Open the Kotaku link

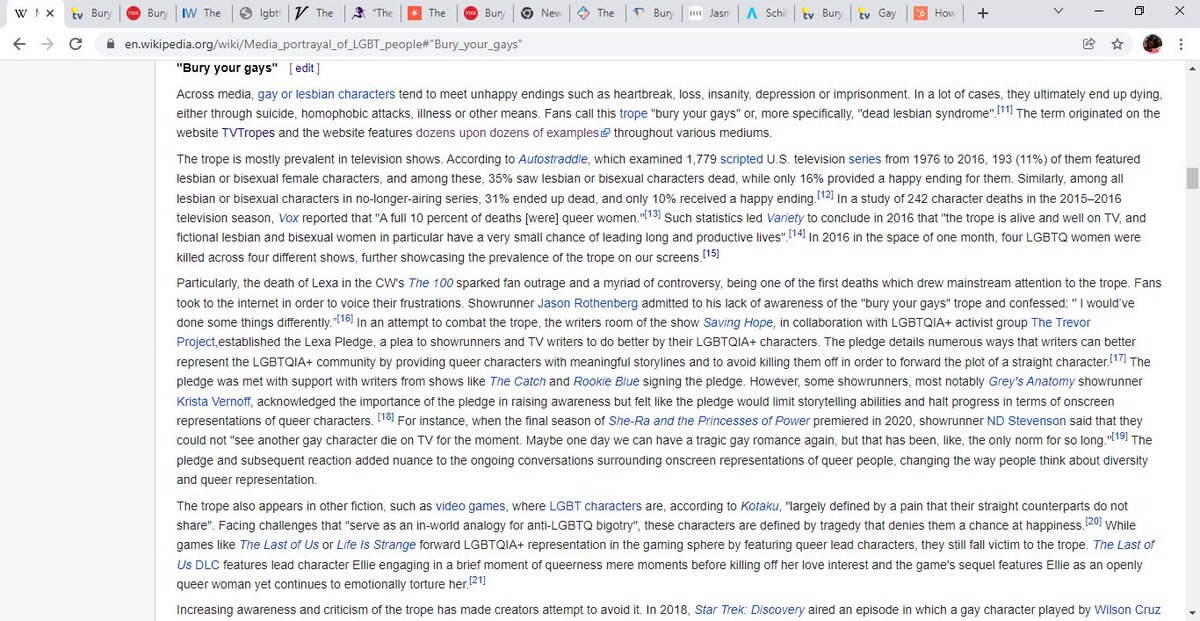[x=759, y=505]
